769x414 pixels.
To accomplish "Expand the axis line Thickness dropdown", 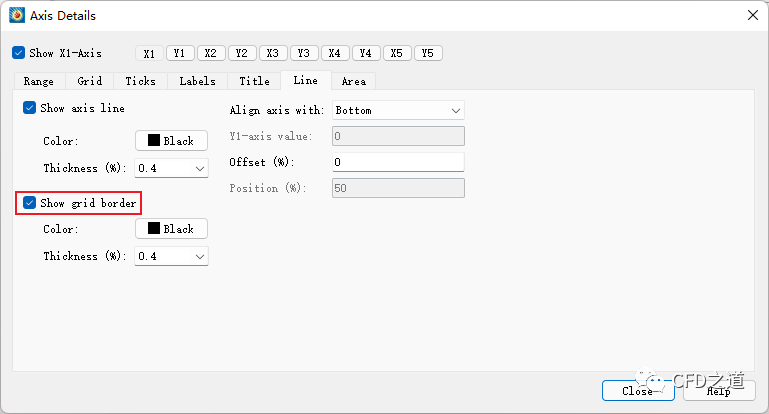I will pos(171,168).
